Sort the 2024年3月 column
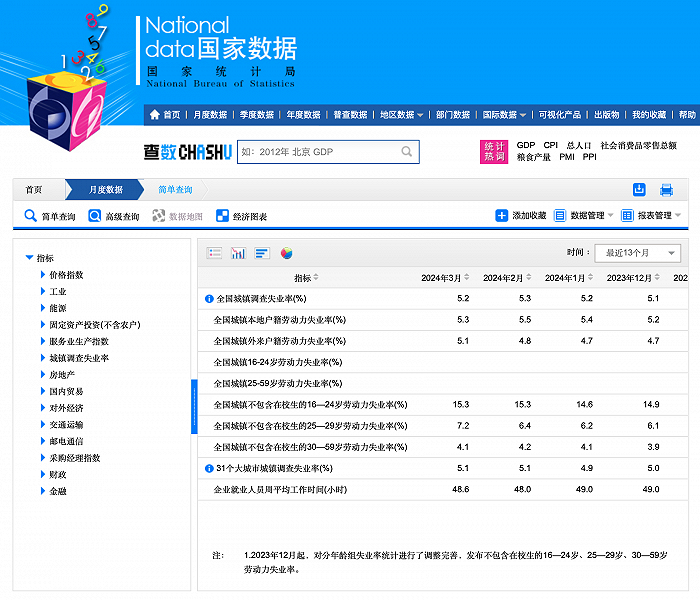 [467, 277]
